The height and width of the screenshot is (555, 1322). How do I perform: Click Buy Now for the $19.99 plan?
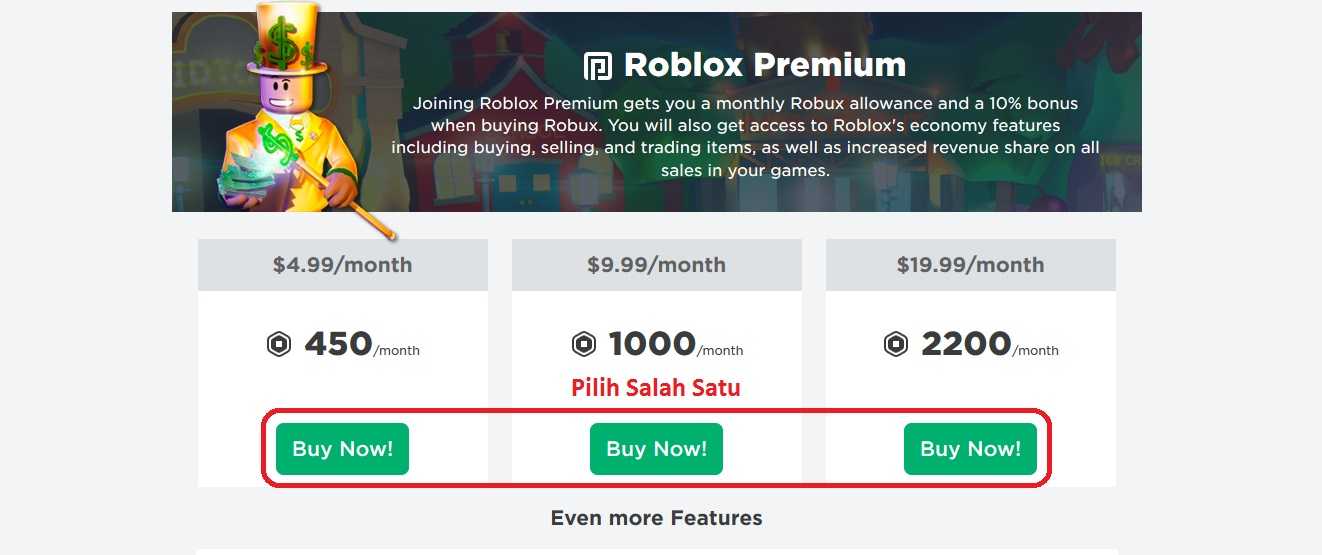click(x=970, y=449)
